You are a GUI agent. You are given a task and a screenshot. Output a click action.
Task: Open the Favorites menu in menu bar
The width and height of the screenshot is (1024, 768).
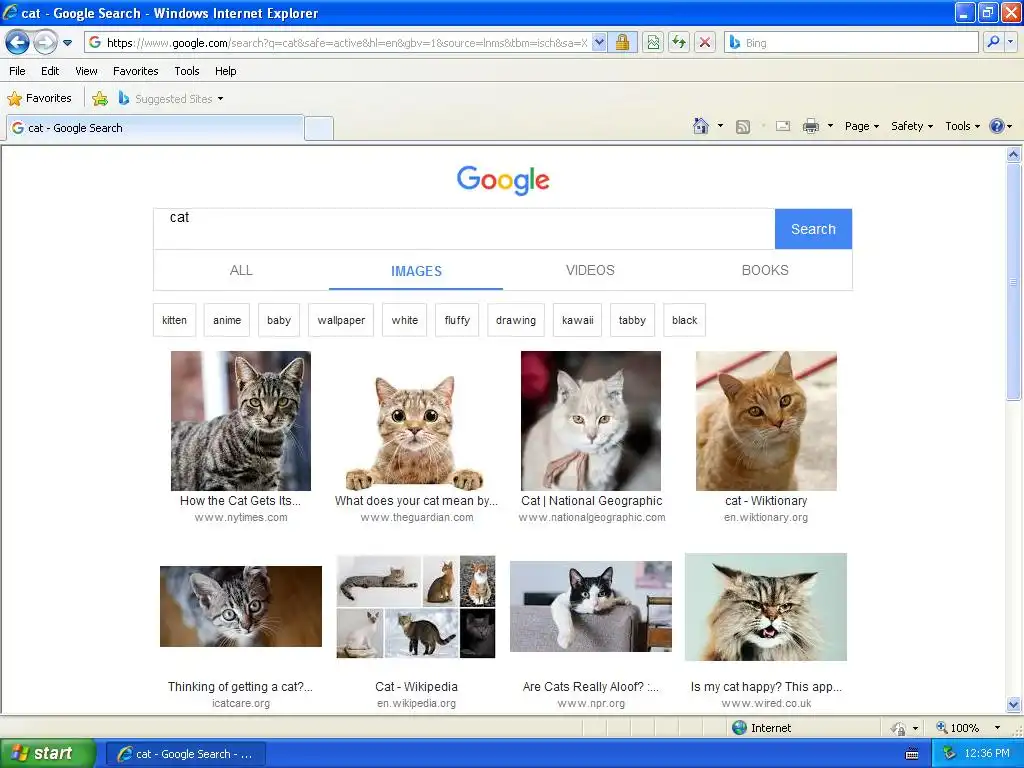tap(135, 71)
